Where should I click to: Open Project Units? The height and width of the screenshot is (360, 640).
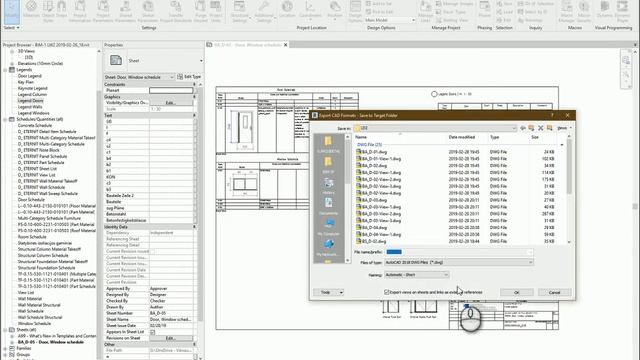(216, 11)
